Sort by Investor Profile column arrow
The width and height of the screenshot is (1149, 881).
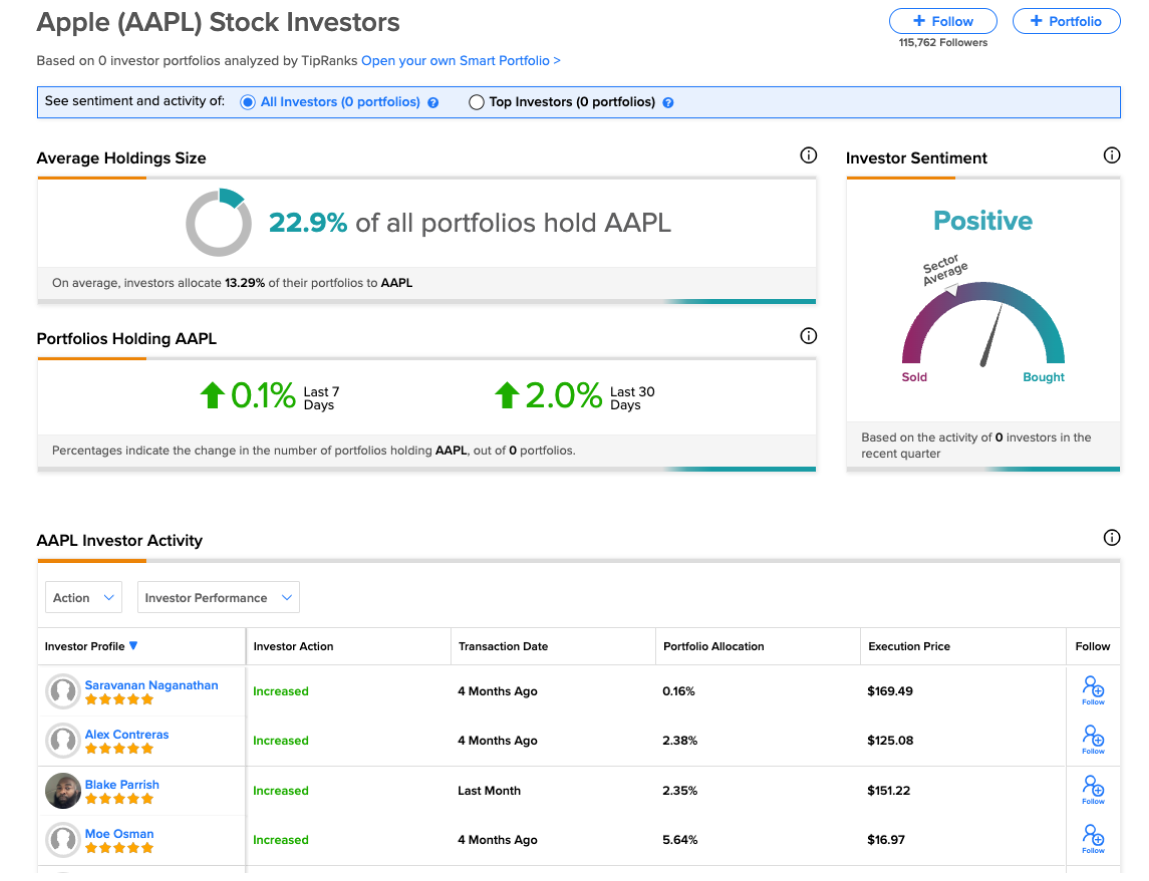(x=133, y=646)
